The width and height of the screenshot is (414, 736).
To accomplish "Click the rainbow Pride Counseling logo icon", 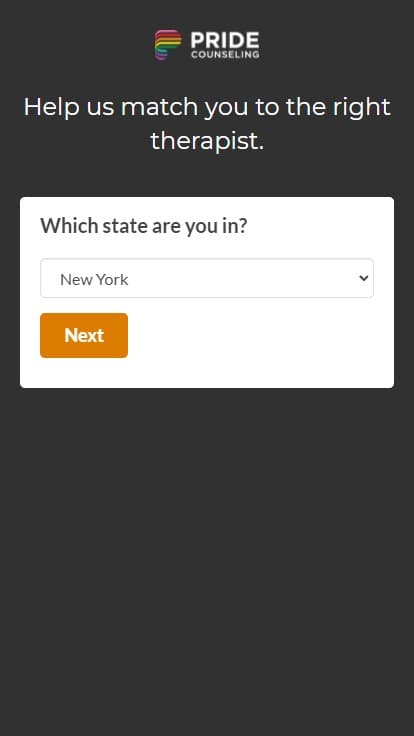I will [168, 45].
